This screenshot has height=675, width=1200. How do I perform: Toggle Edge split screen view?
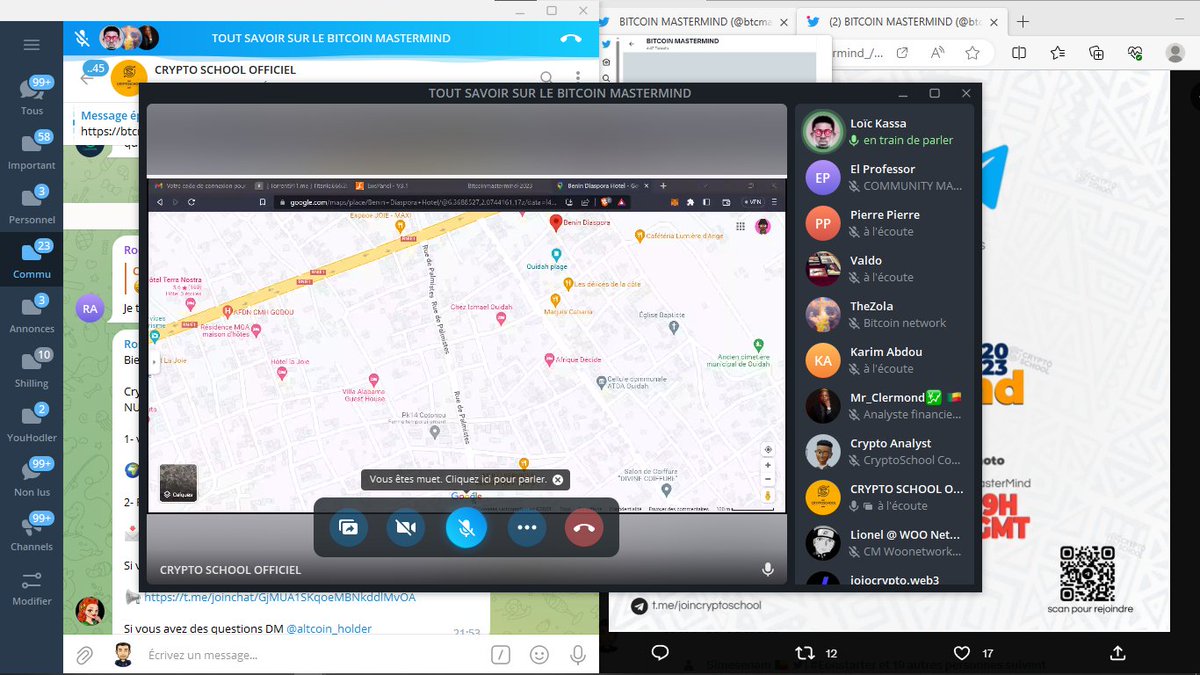point(1019,53)
